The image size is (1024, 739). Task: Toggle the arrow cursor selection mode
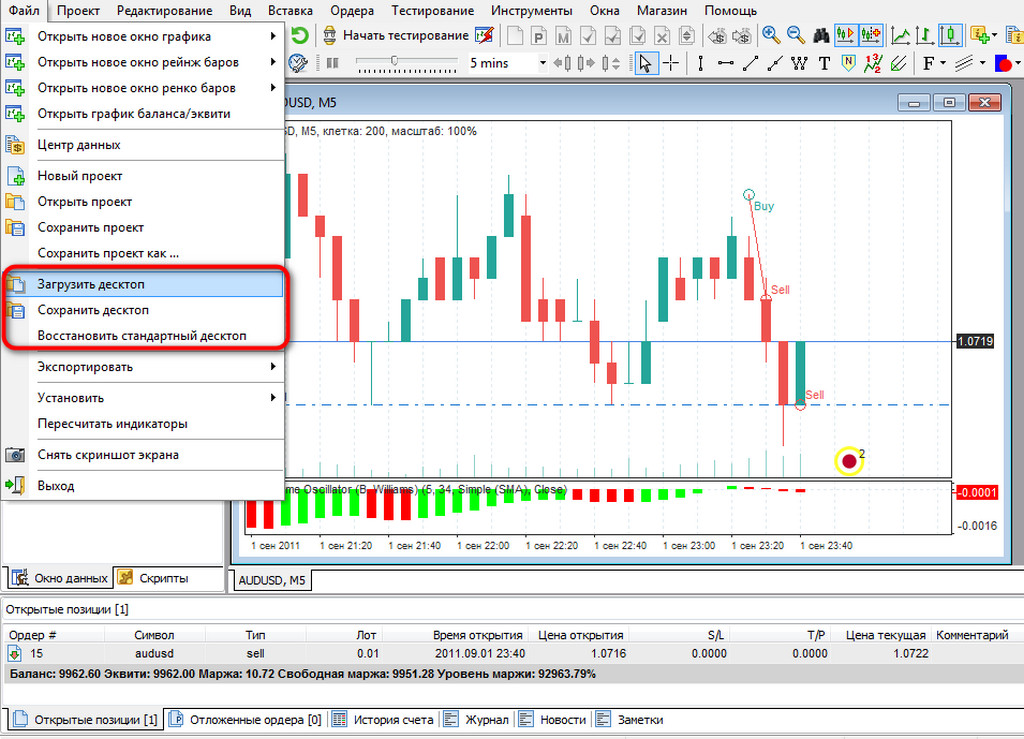[645, 62]
